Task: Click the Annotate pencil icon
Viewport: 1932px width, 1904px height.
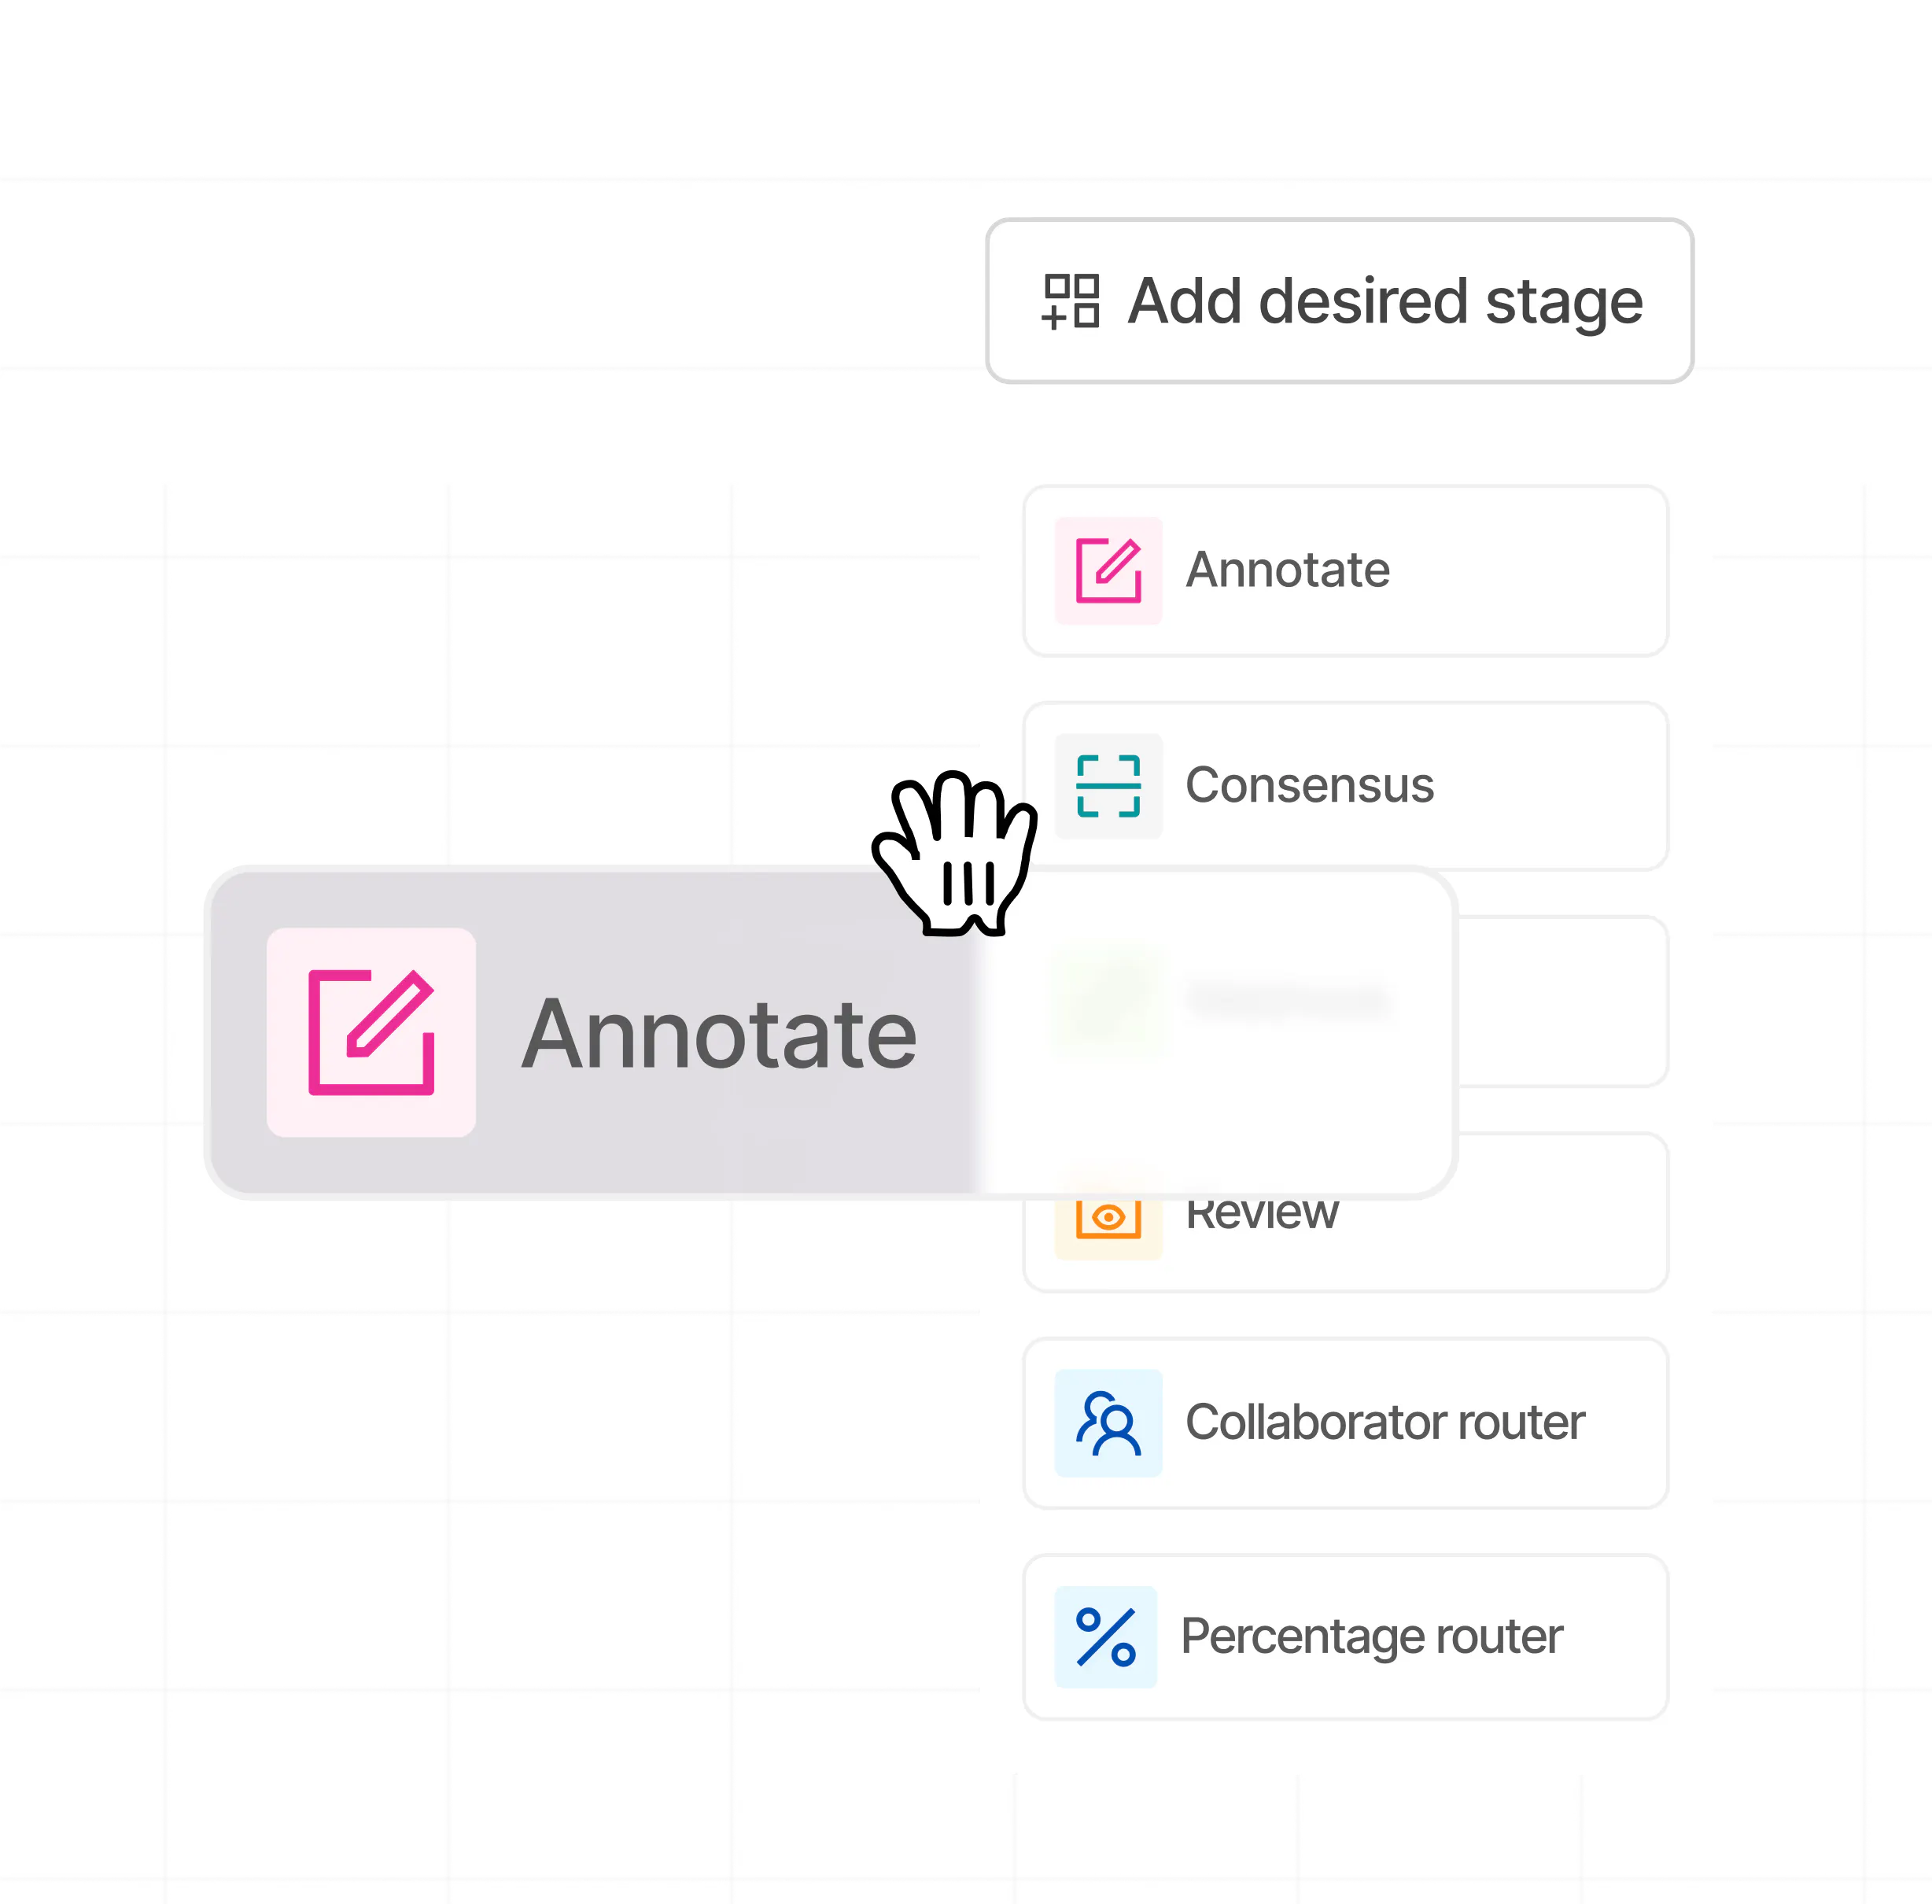Action: point(1108,569)
